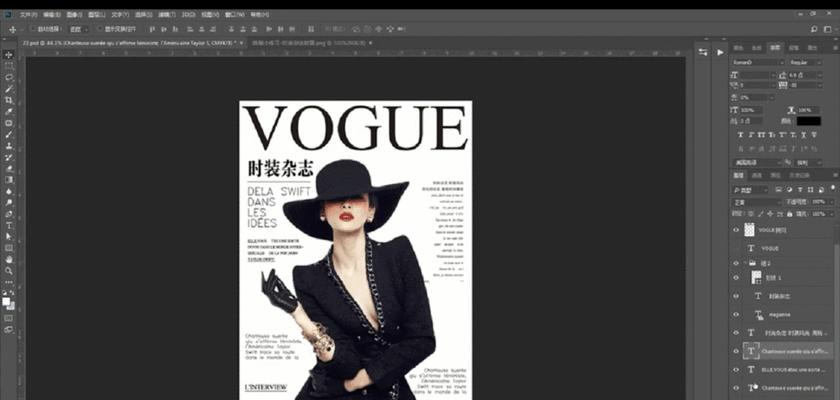Select the Eraser tool
The height and width of the screenshot is (400, 840).
coord(9,168)
